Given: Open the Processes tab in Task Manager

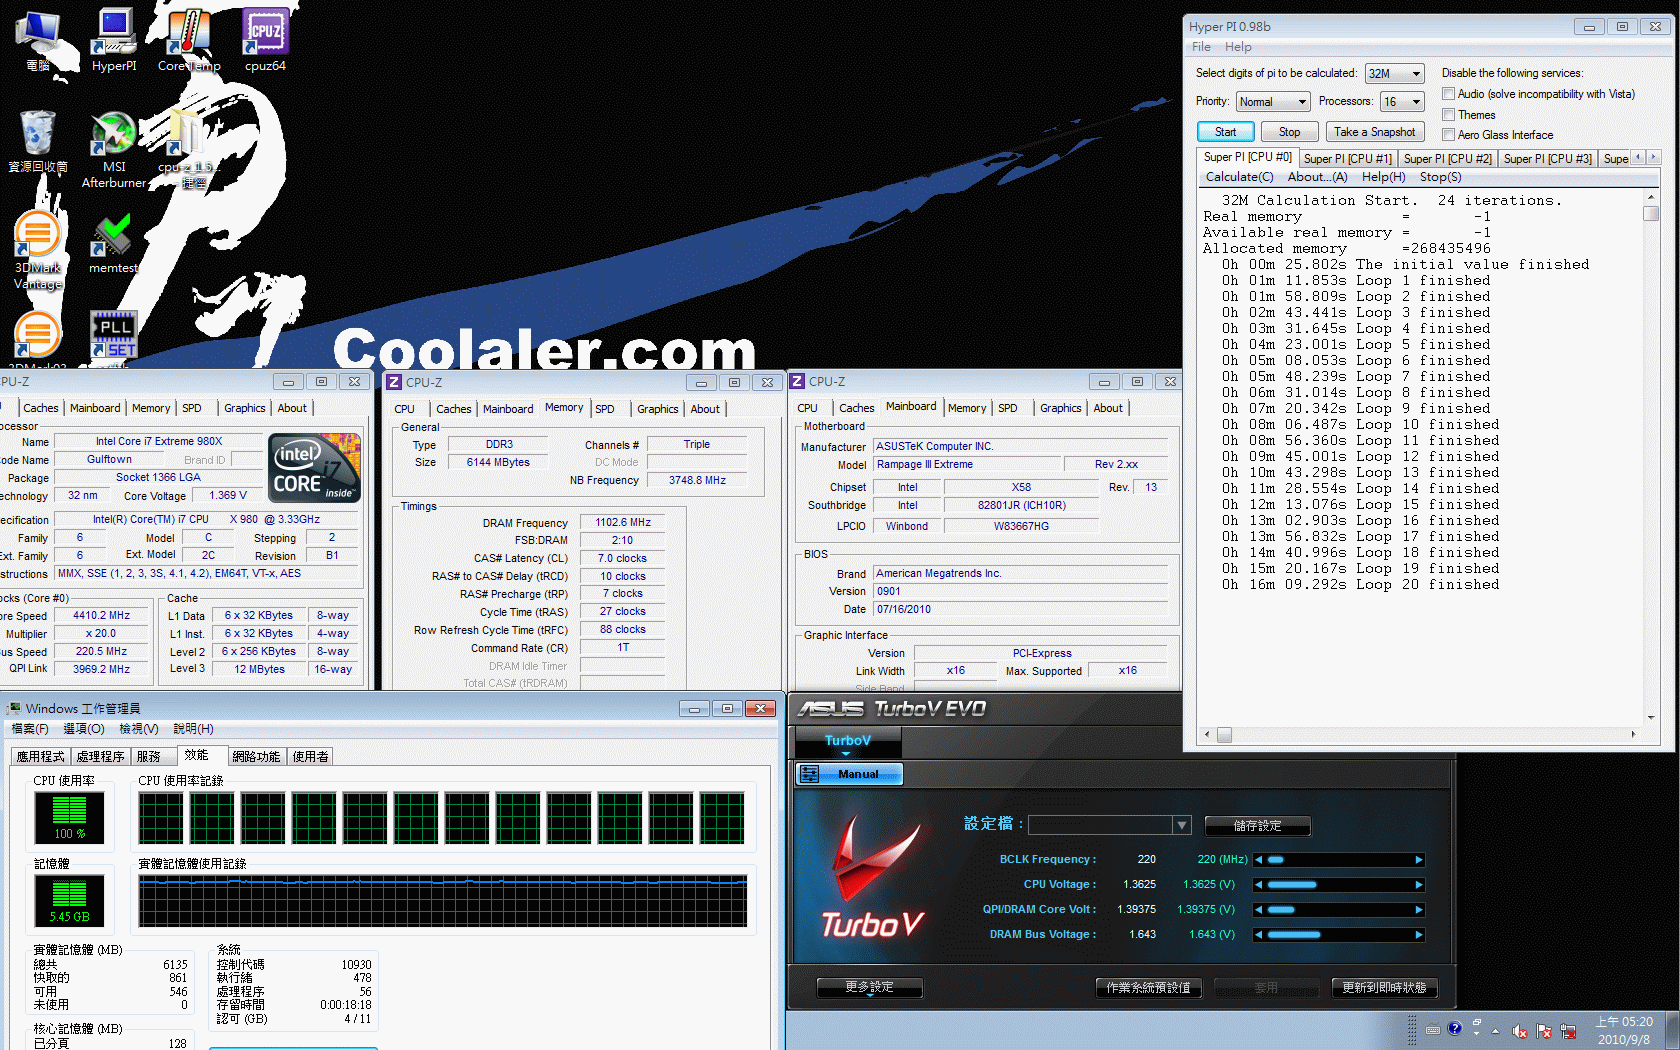Looking at the screenshot, I should [100, 757].
